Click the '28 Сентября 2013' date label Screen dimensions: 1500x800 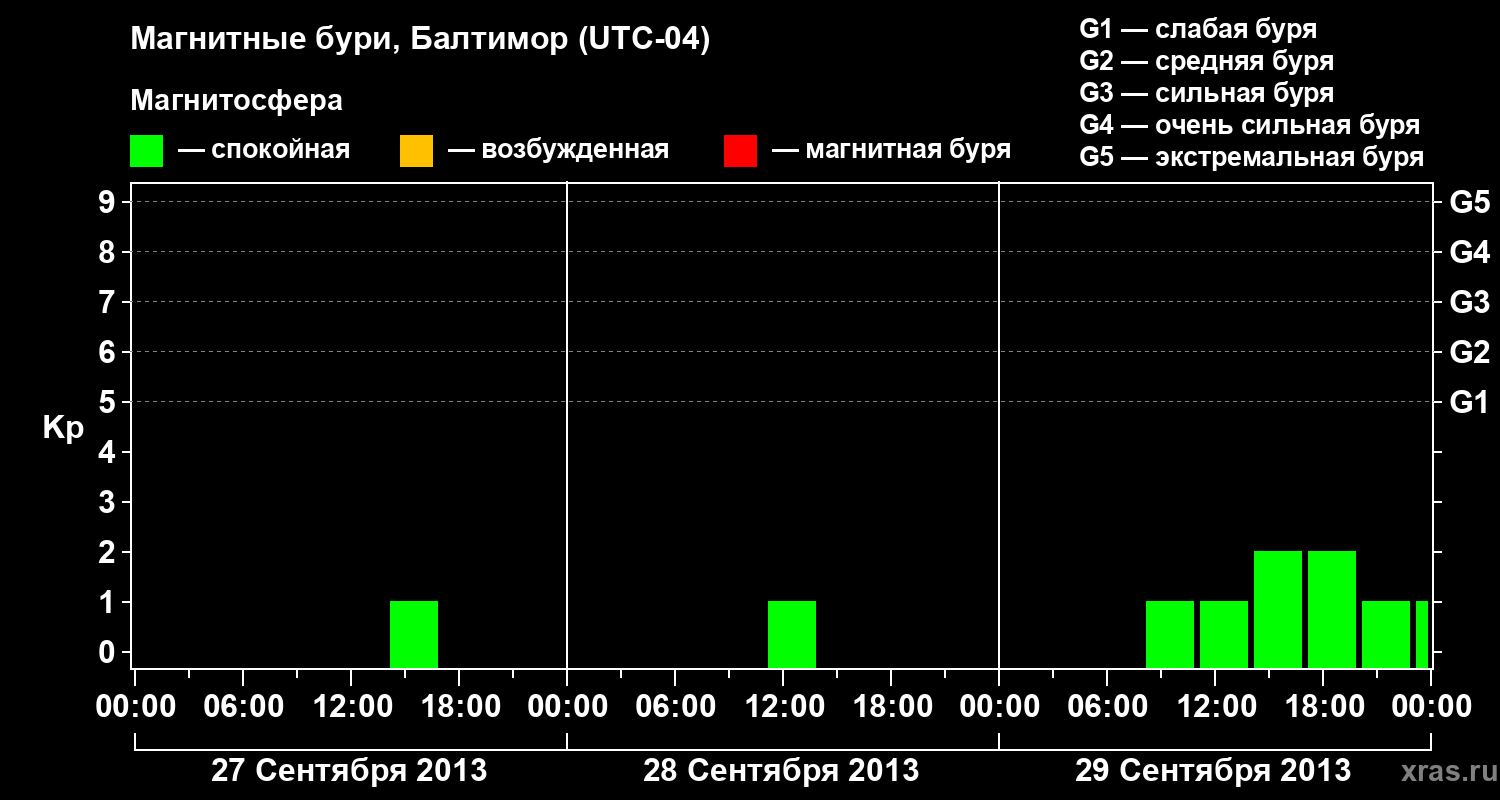781,771
